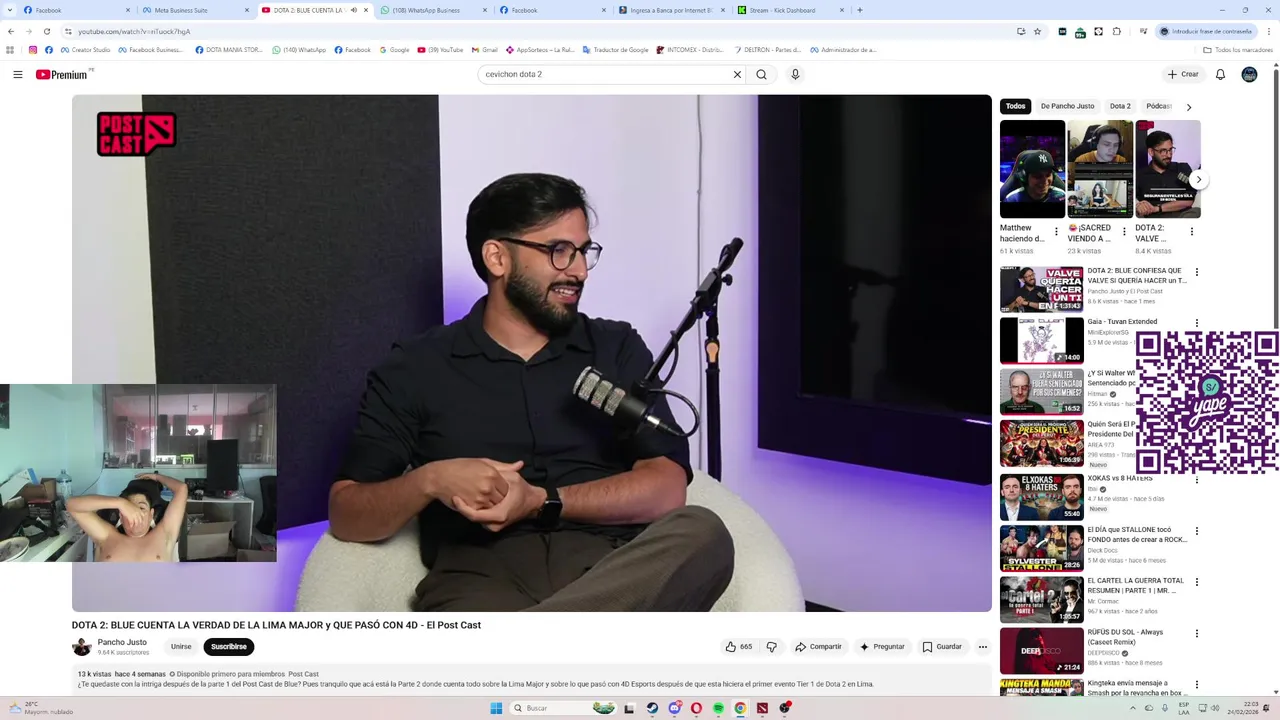1280x720 pixels.
Task: Dislike the video
Action: (x=771, y=647)
